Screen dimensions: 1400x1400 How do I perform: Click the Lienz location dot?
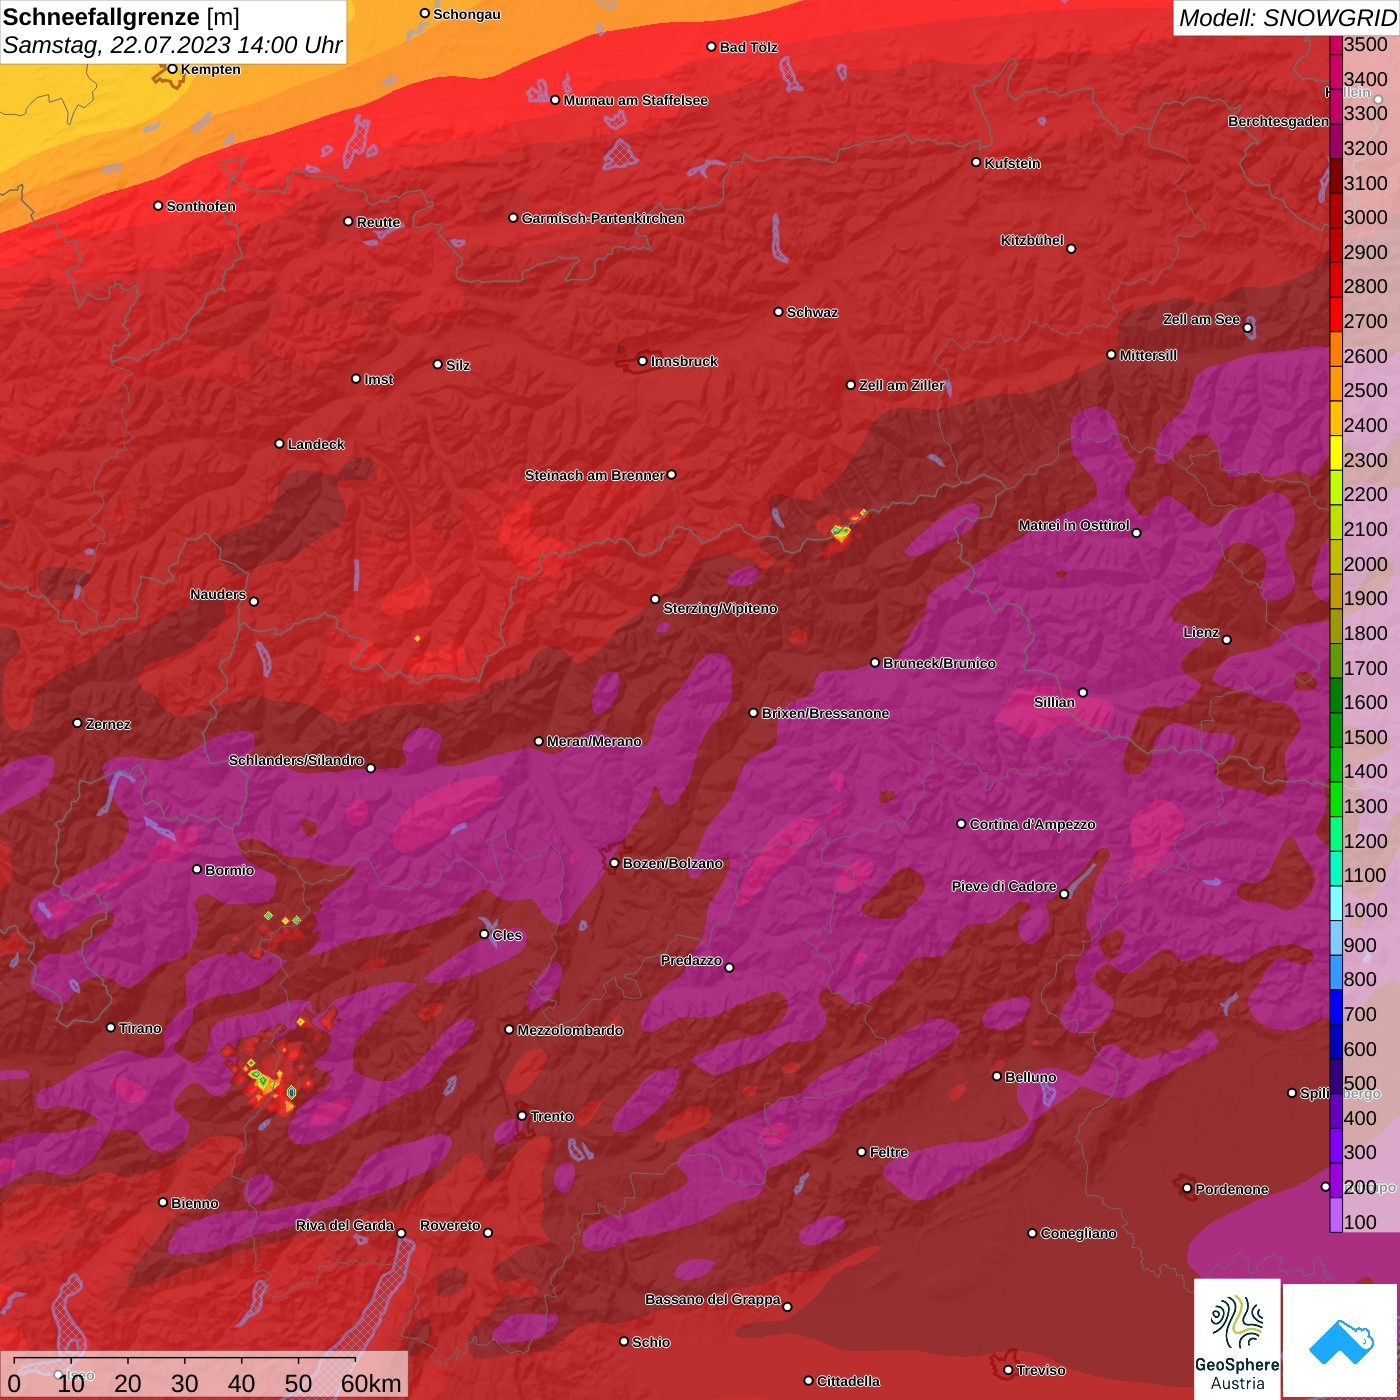[x=1226, y=640]
